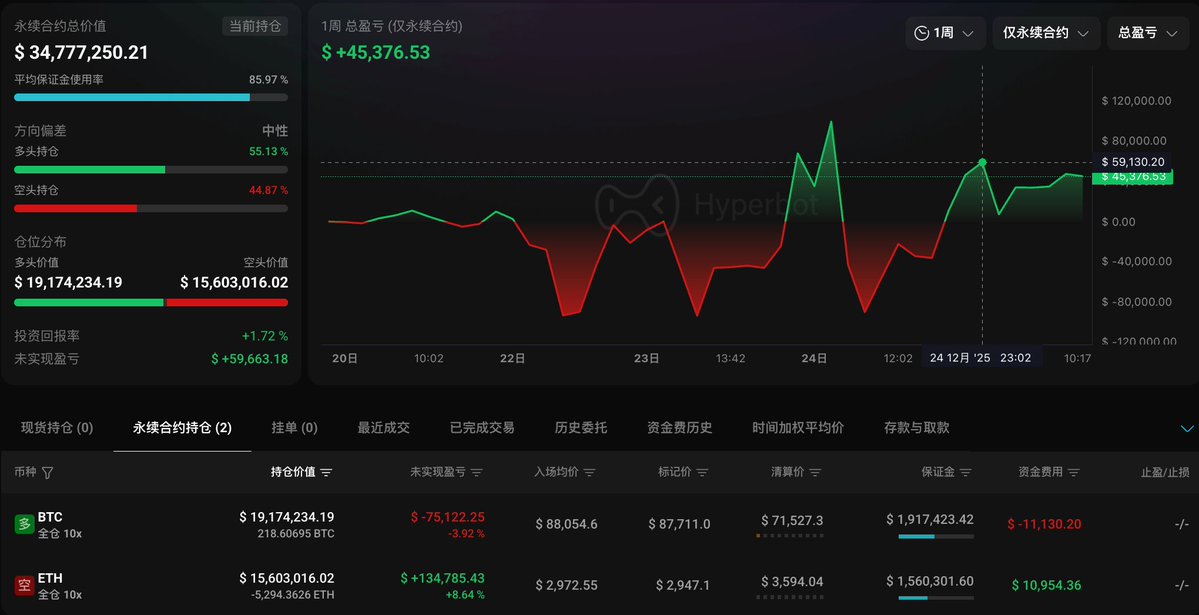Click the ETH mark price $ 2,947.1
The height and width of the screenshot is (615, 1199).
point(683,586)
